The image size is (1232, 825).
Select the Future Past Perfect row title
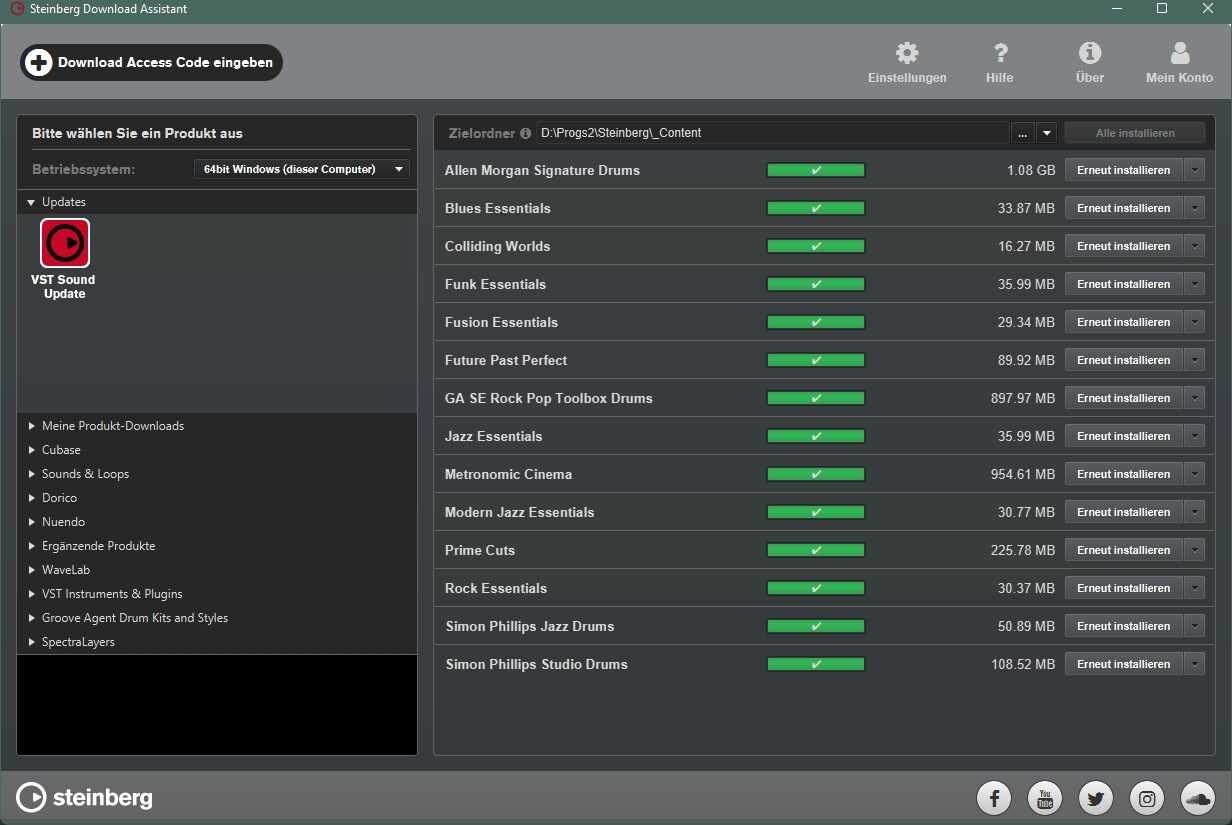click(506, 360)
